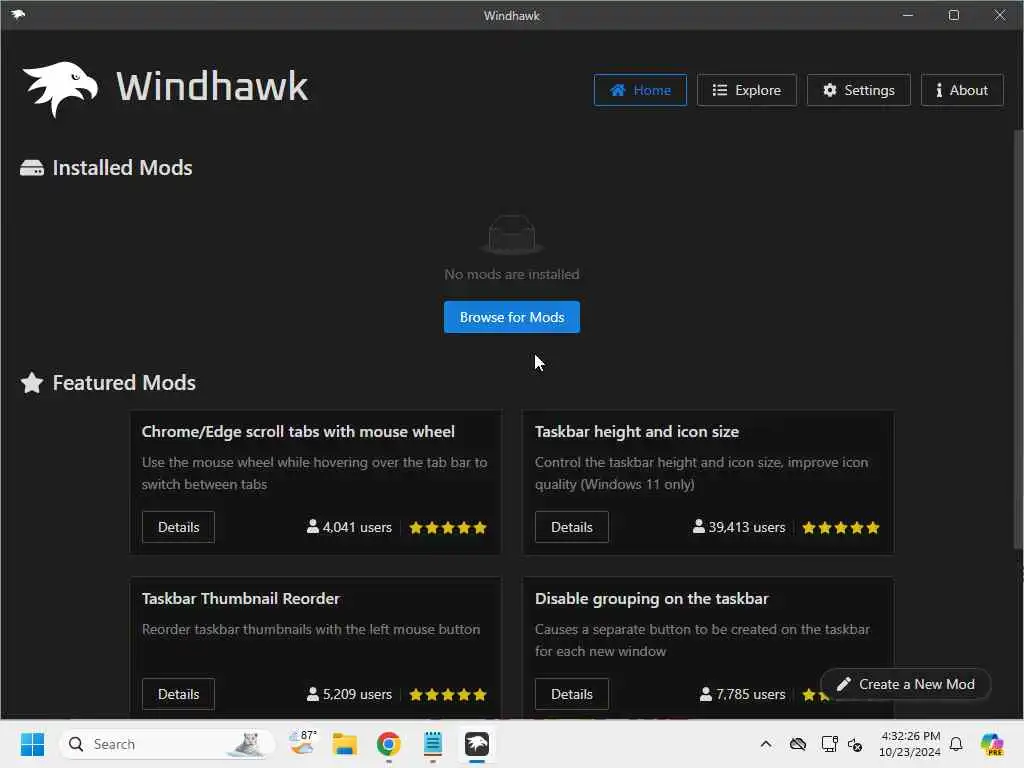Click the star rating of Taskbar height mod
Image resolution: width=1024 pixels, height=768 pixels.
(840, 528)
